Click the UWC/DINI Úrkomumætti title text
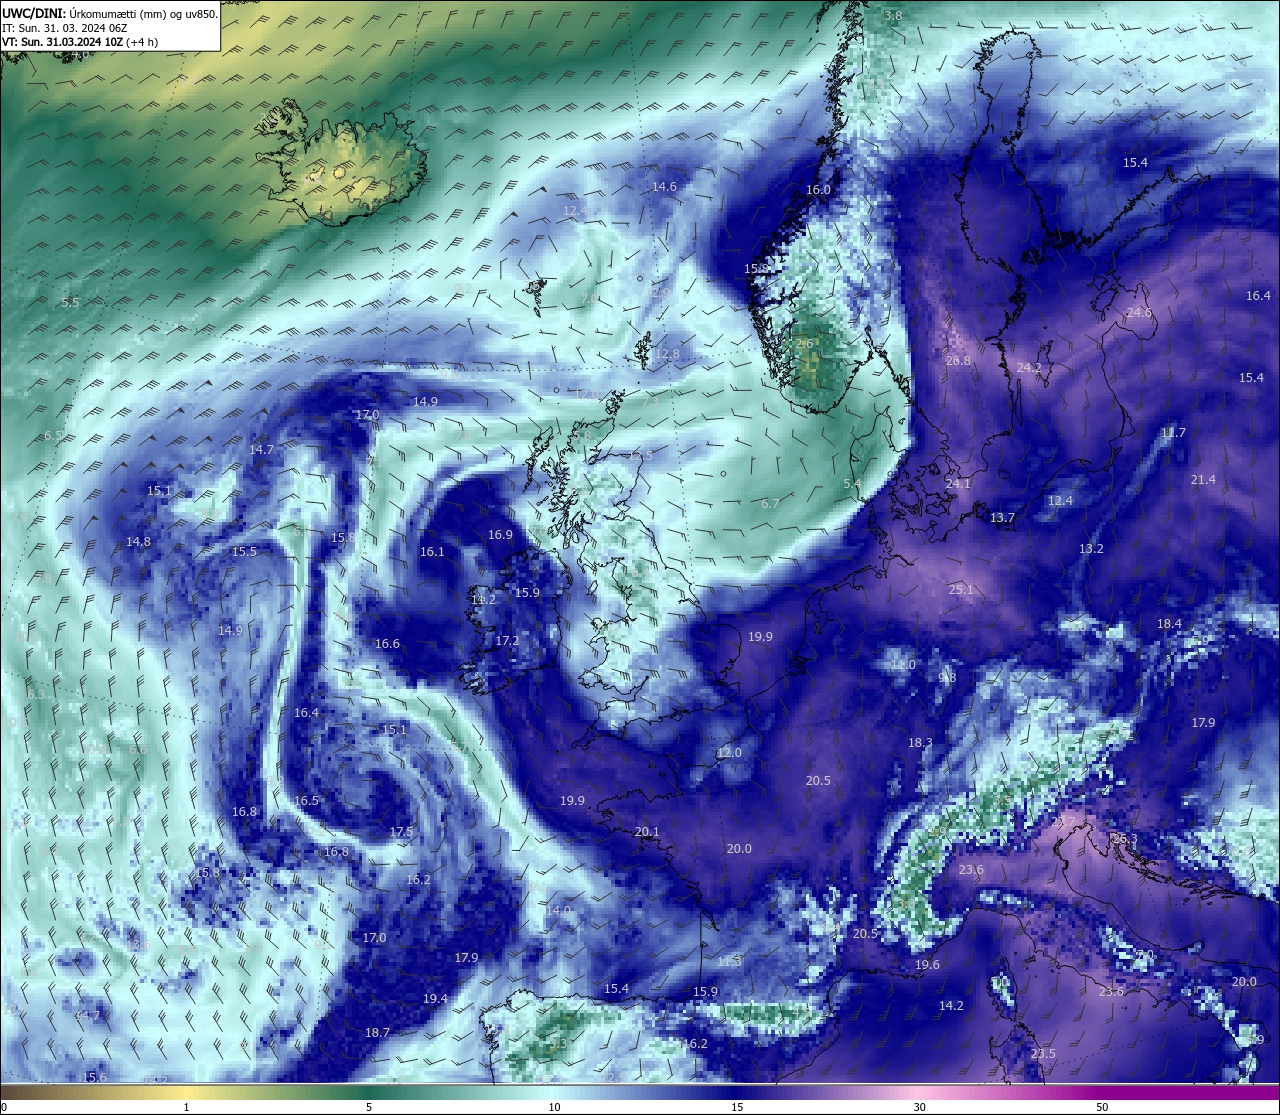Image resolution: width=1280 pixels, height=1115 pixels. pos(109,14)
